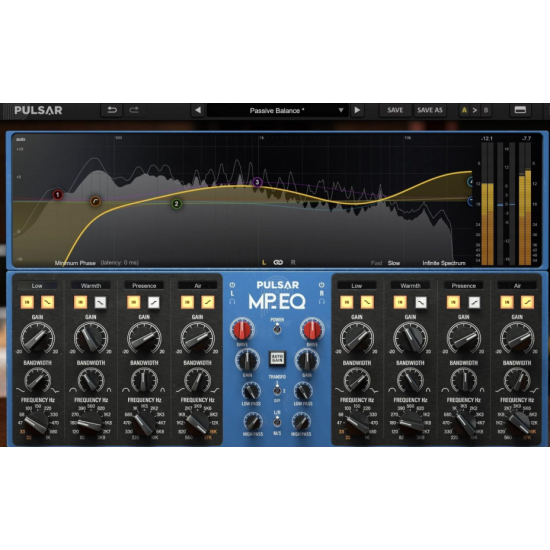This screenshot has width=550, height=550.
Task: Select the B compare state
Action: (486, 110)
